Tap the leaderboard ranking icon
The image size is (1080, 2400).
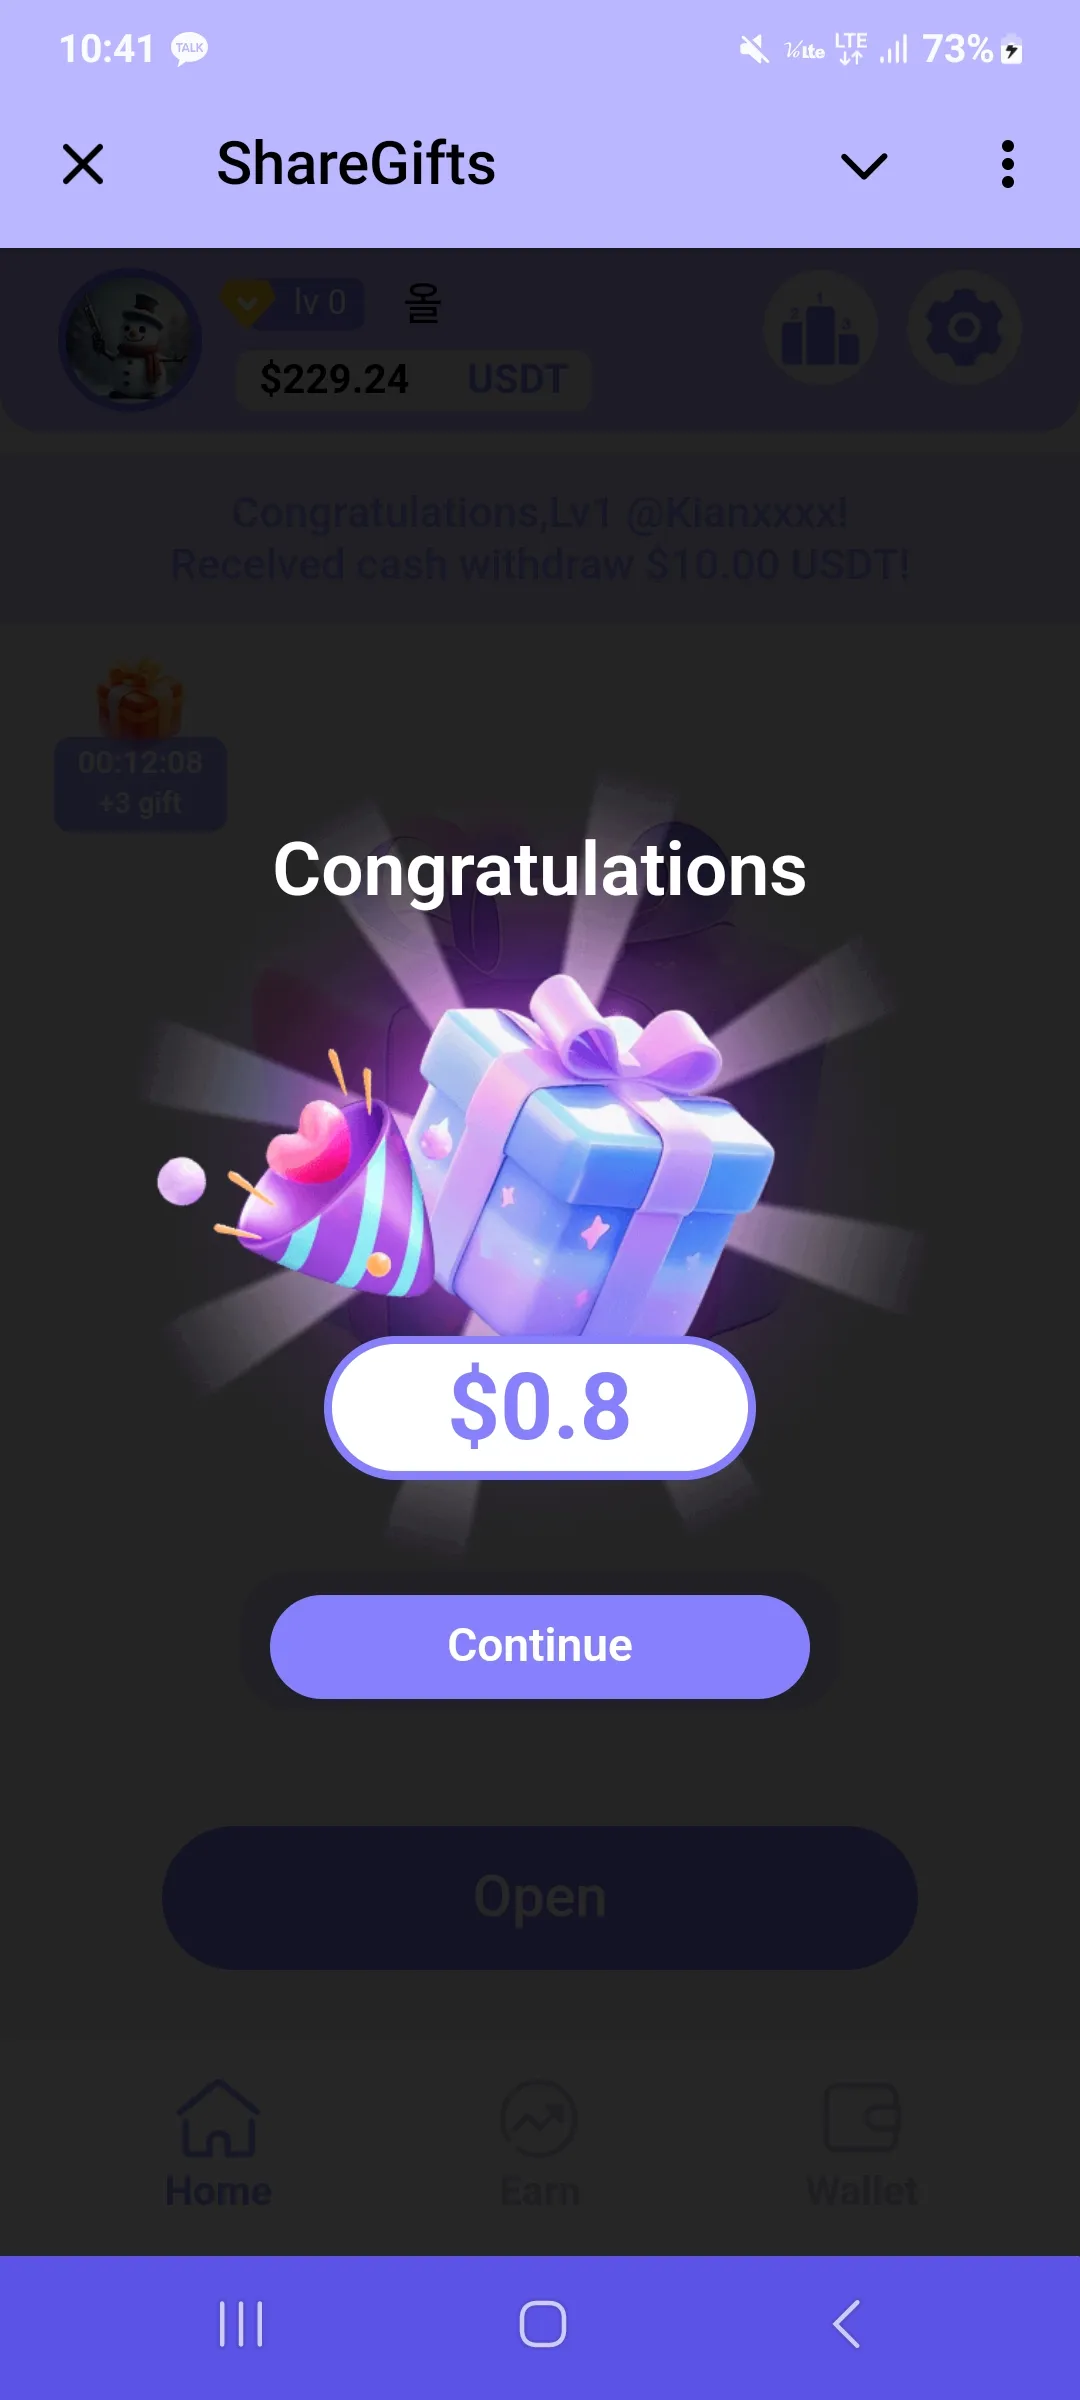(x=821, y=328)
